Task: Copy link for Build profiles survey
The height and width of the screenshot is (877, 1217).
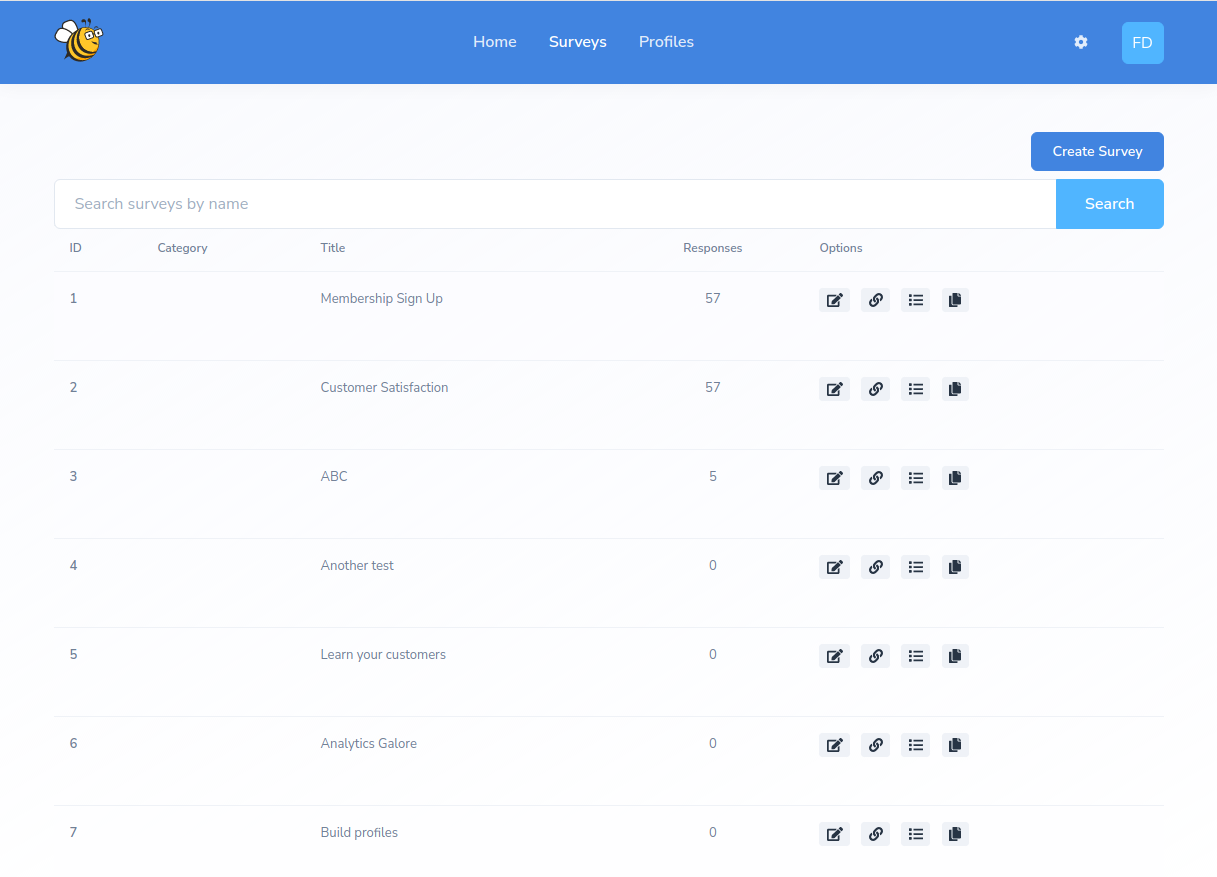Action: point(875,834)
